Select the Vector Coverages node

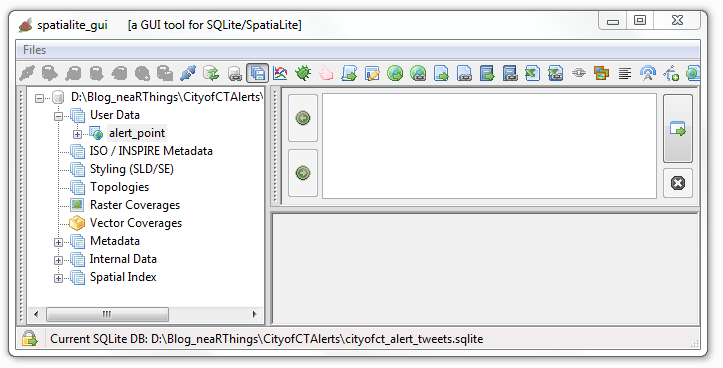[x=136, y=223]
